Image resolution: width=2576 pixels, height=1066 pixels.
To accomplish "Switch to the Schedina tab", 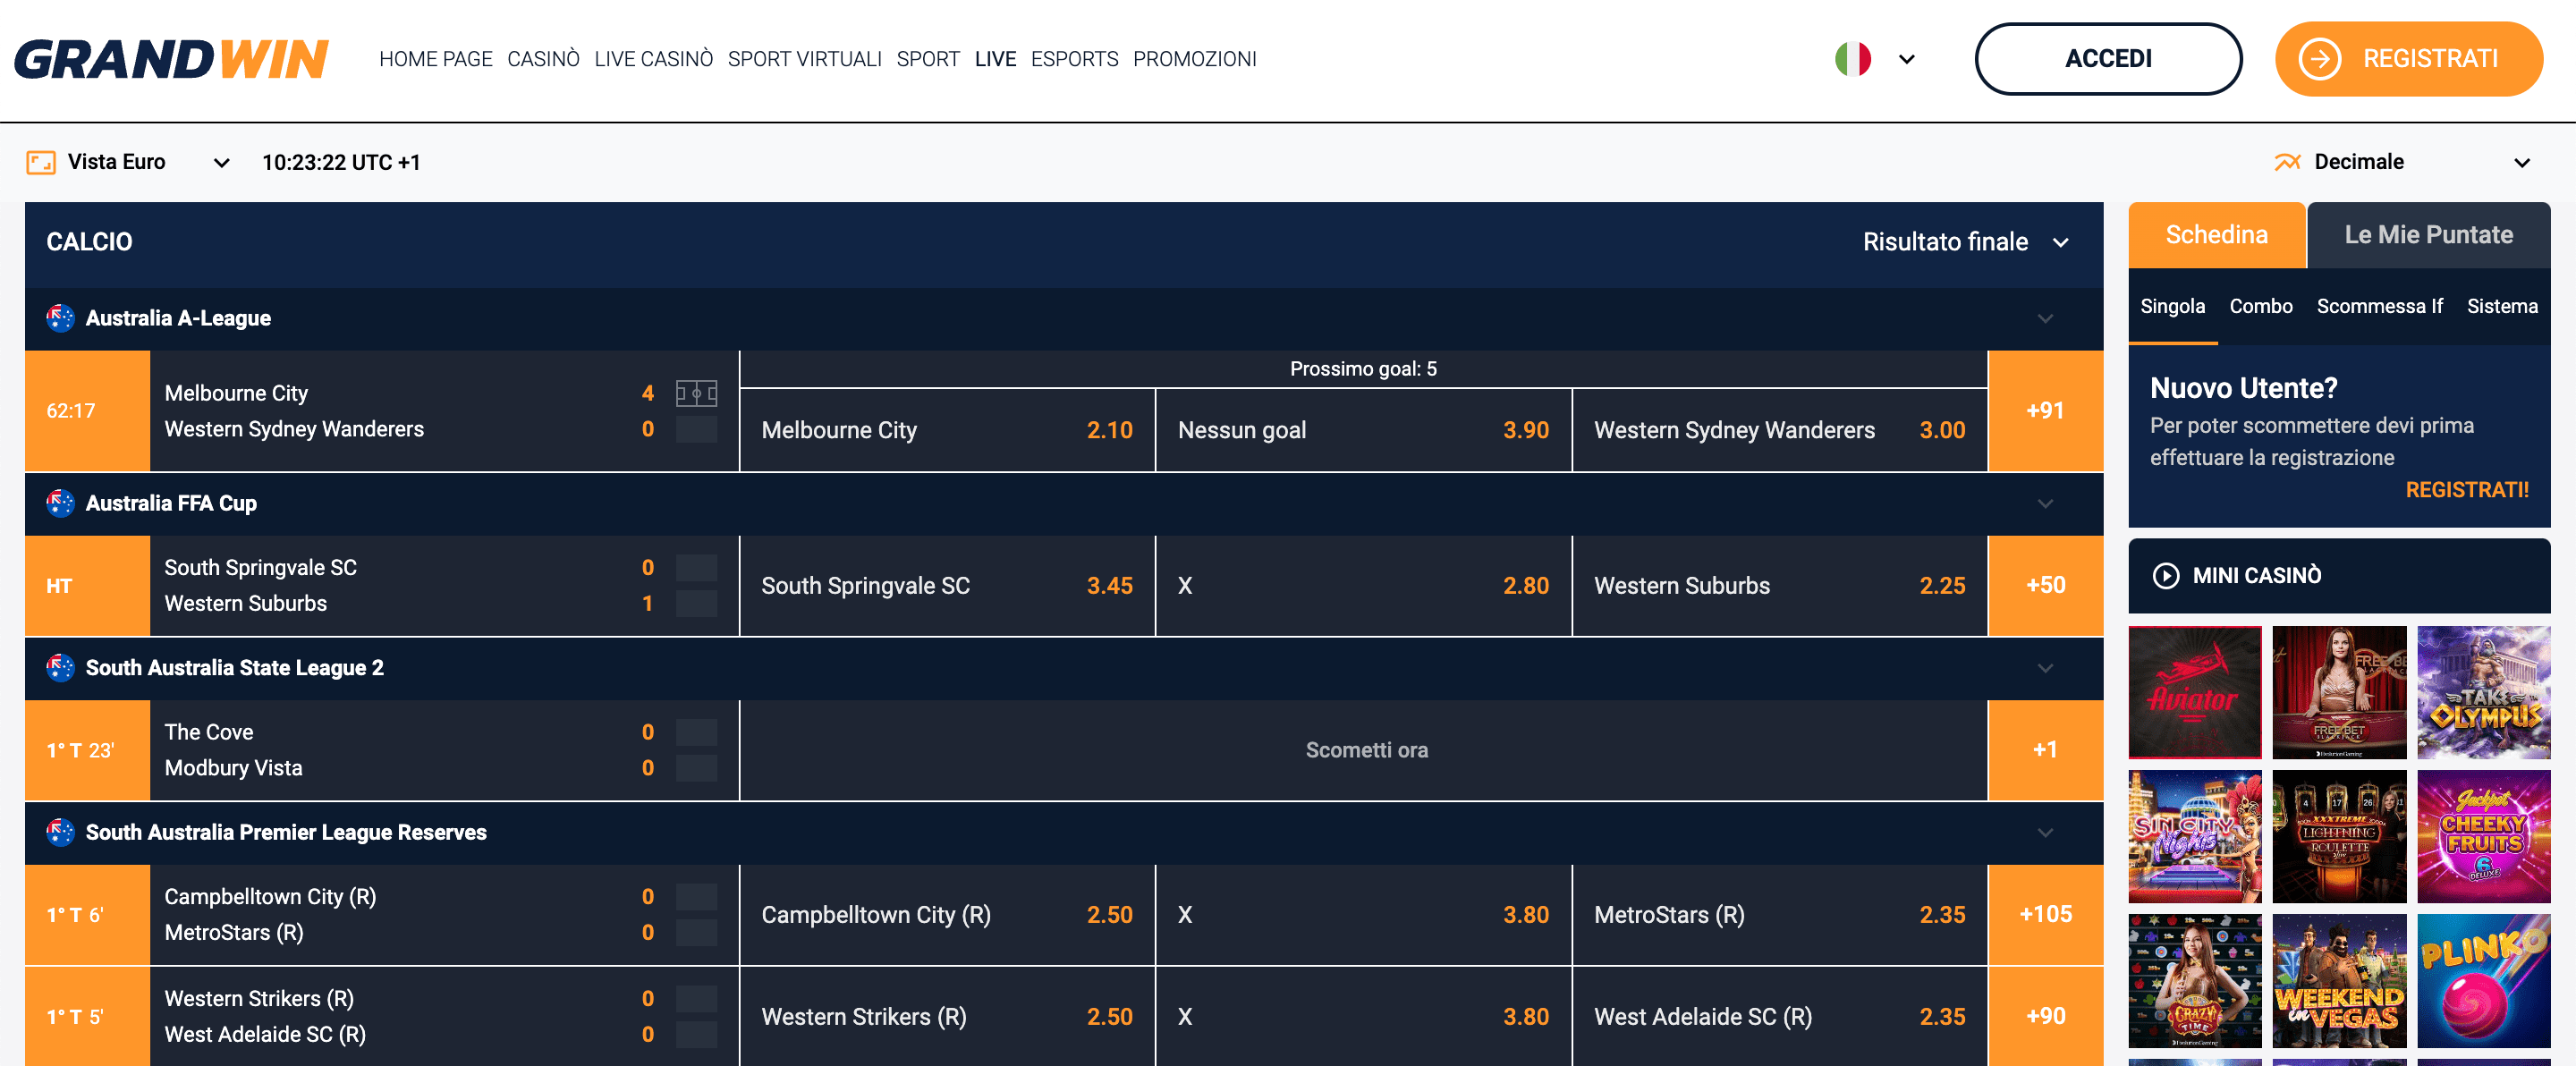I will point(2217,235).
